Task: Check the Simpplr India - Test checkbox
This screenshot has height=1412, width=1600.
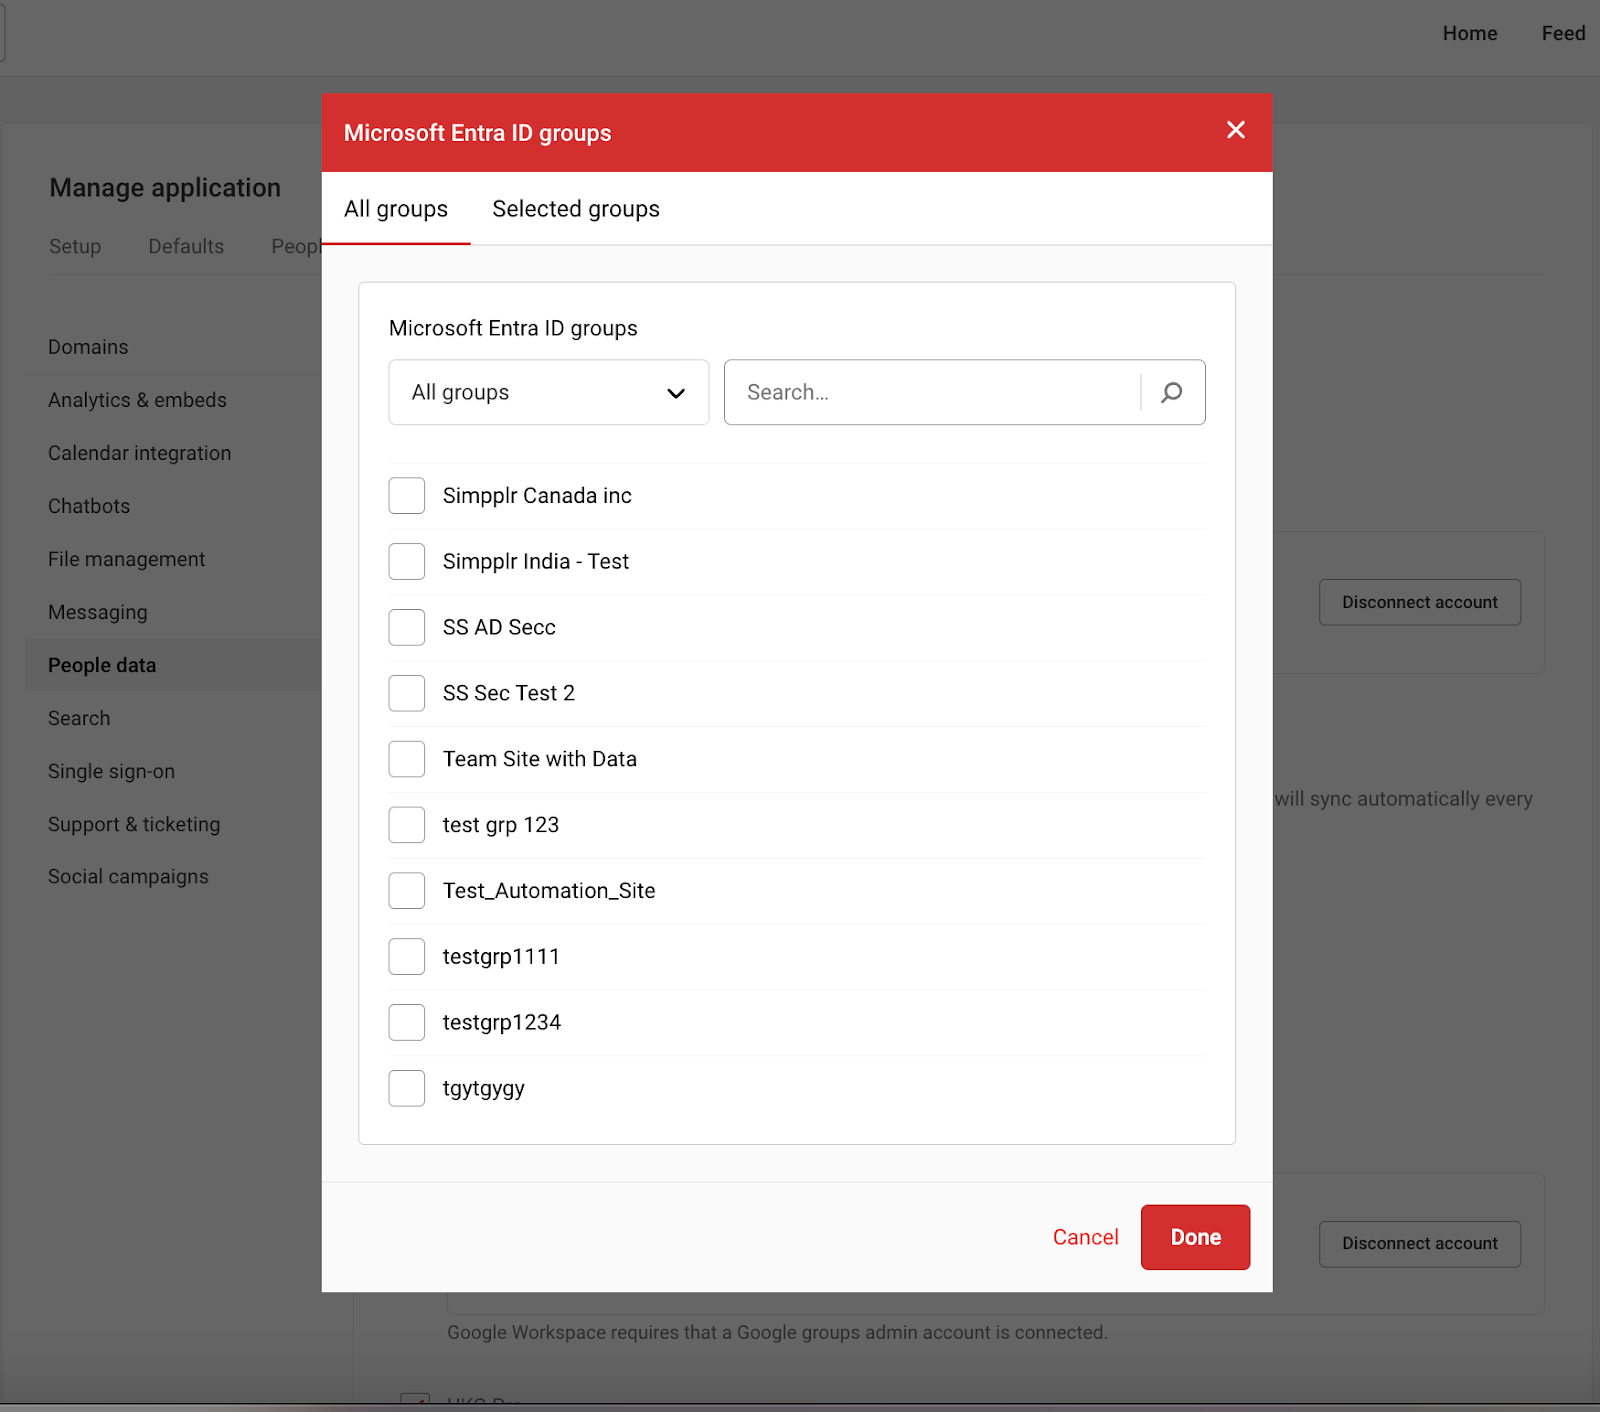Action: click(x=407, y=562)
